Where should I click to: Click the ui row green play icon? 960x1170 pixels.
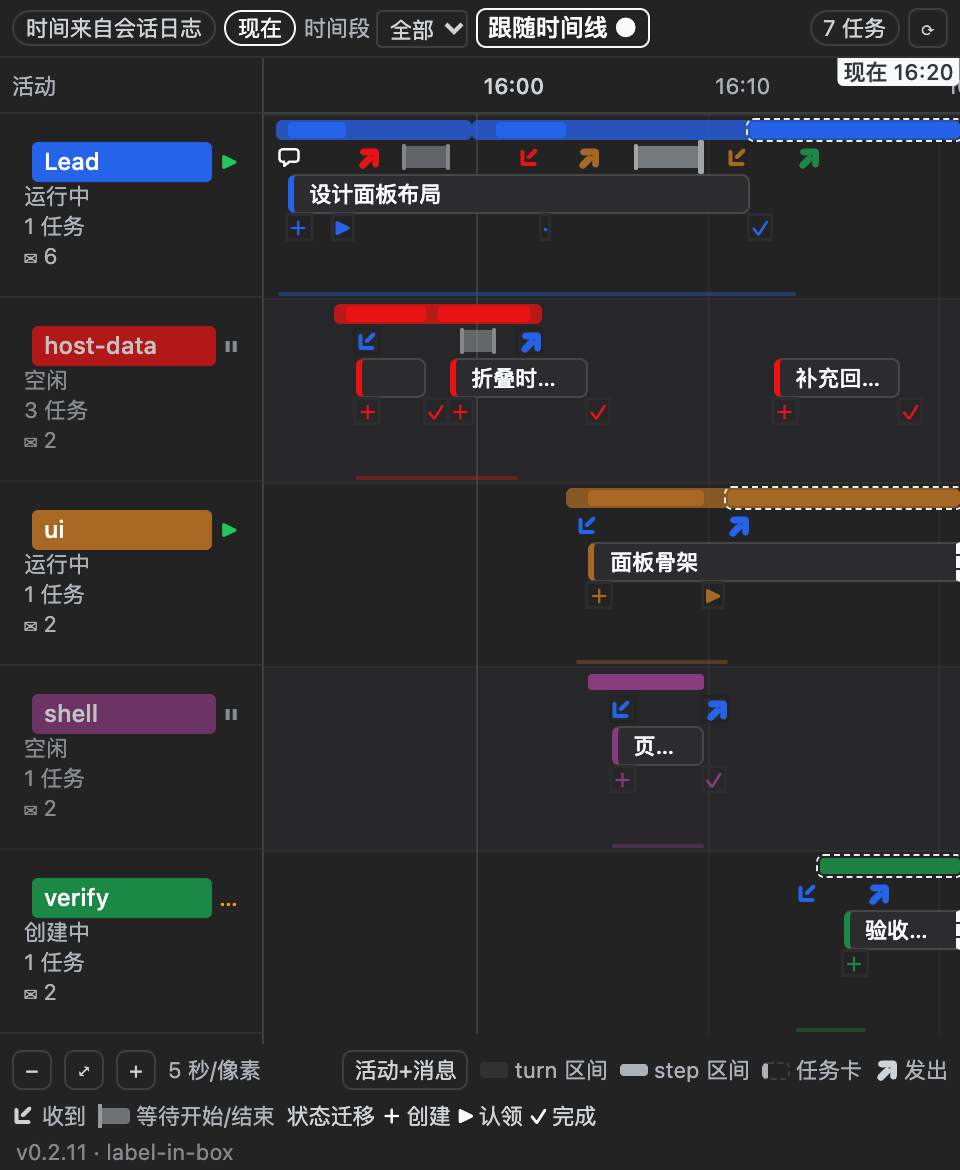(229, 530)
